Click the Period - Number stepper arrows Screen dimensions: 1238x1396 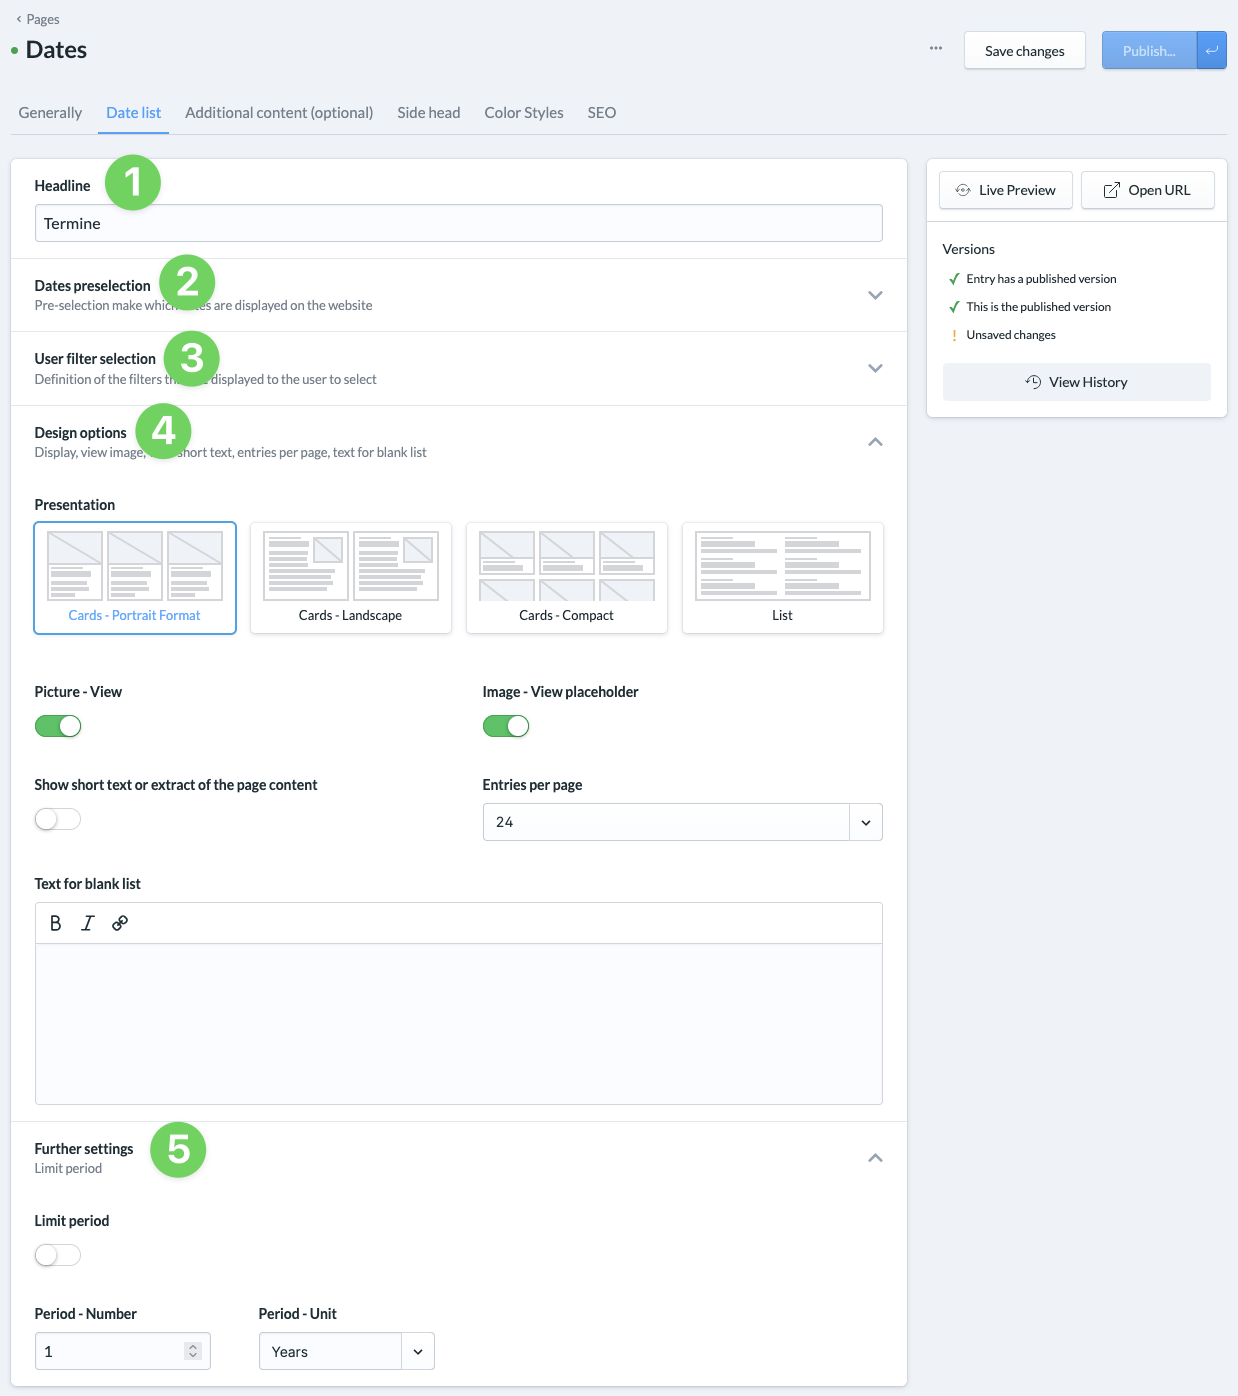click(193, 1351)
